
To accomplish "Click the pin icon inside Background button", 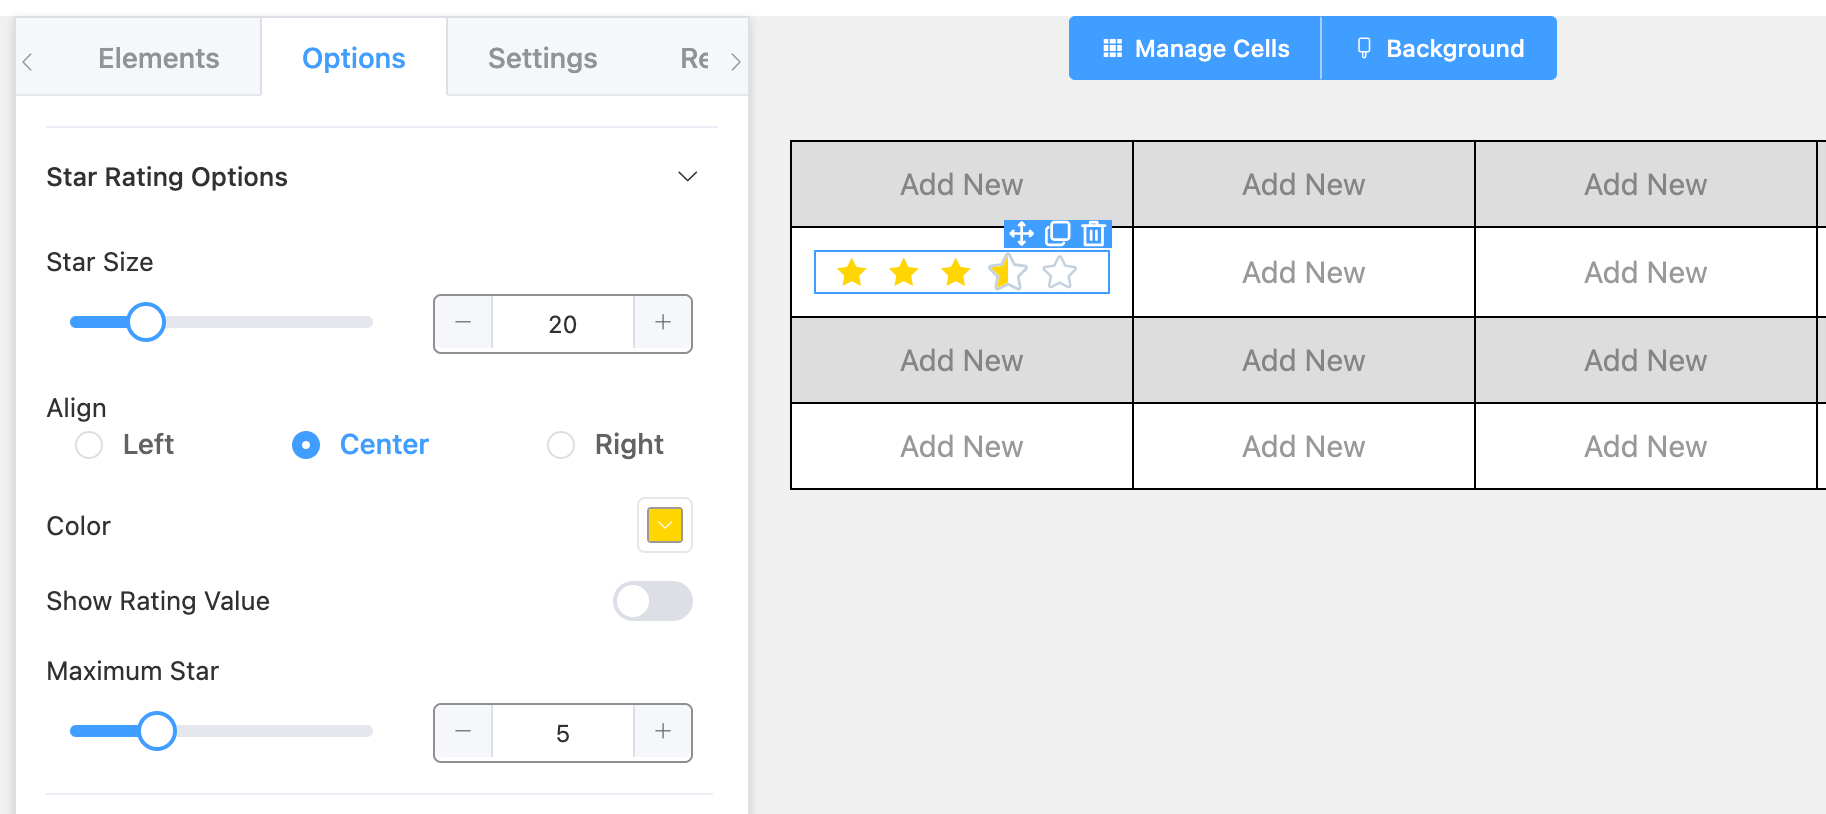I will coord(1363,47).
